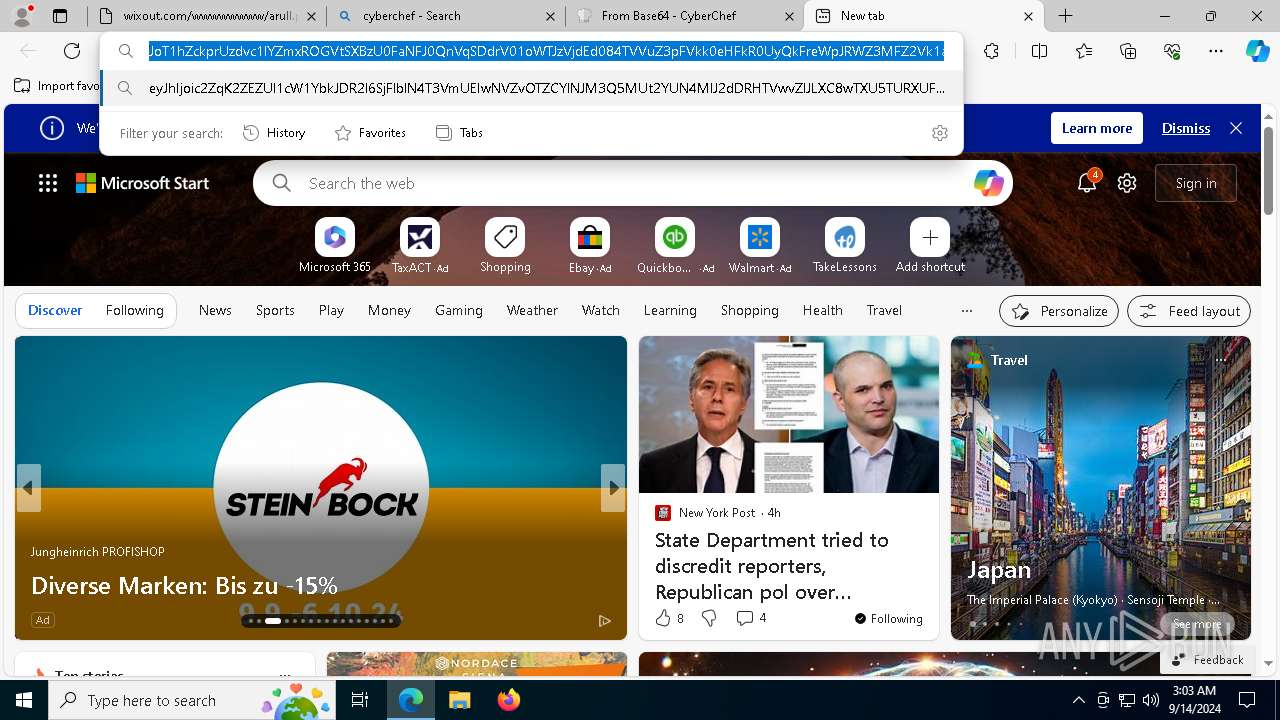1280x720 pixels.
Task: Dismiss the notification banner
Action: coord(1186,128)
